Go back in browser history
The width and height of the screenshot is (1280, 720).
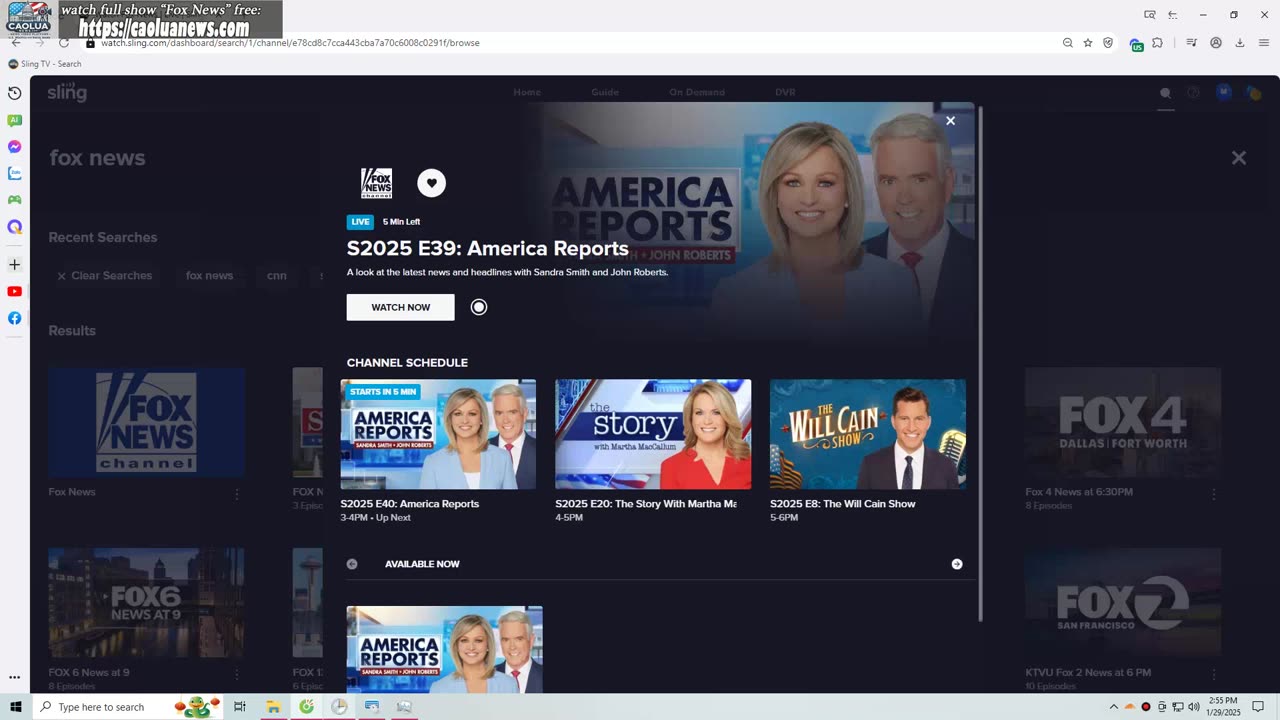click(x=16, y=43)
